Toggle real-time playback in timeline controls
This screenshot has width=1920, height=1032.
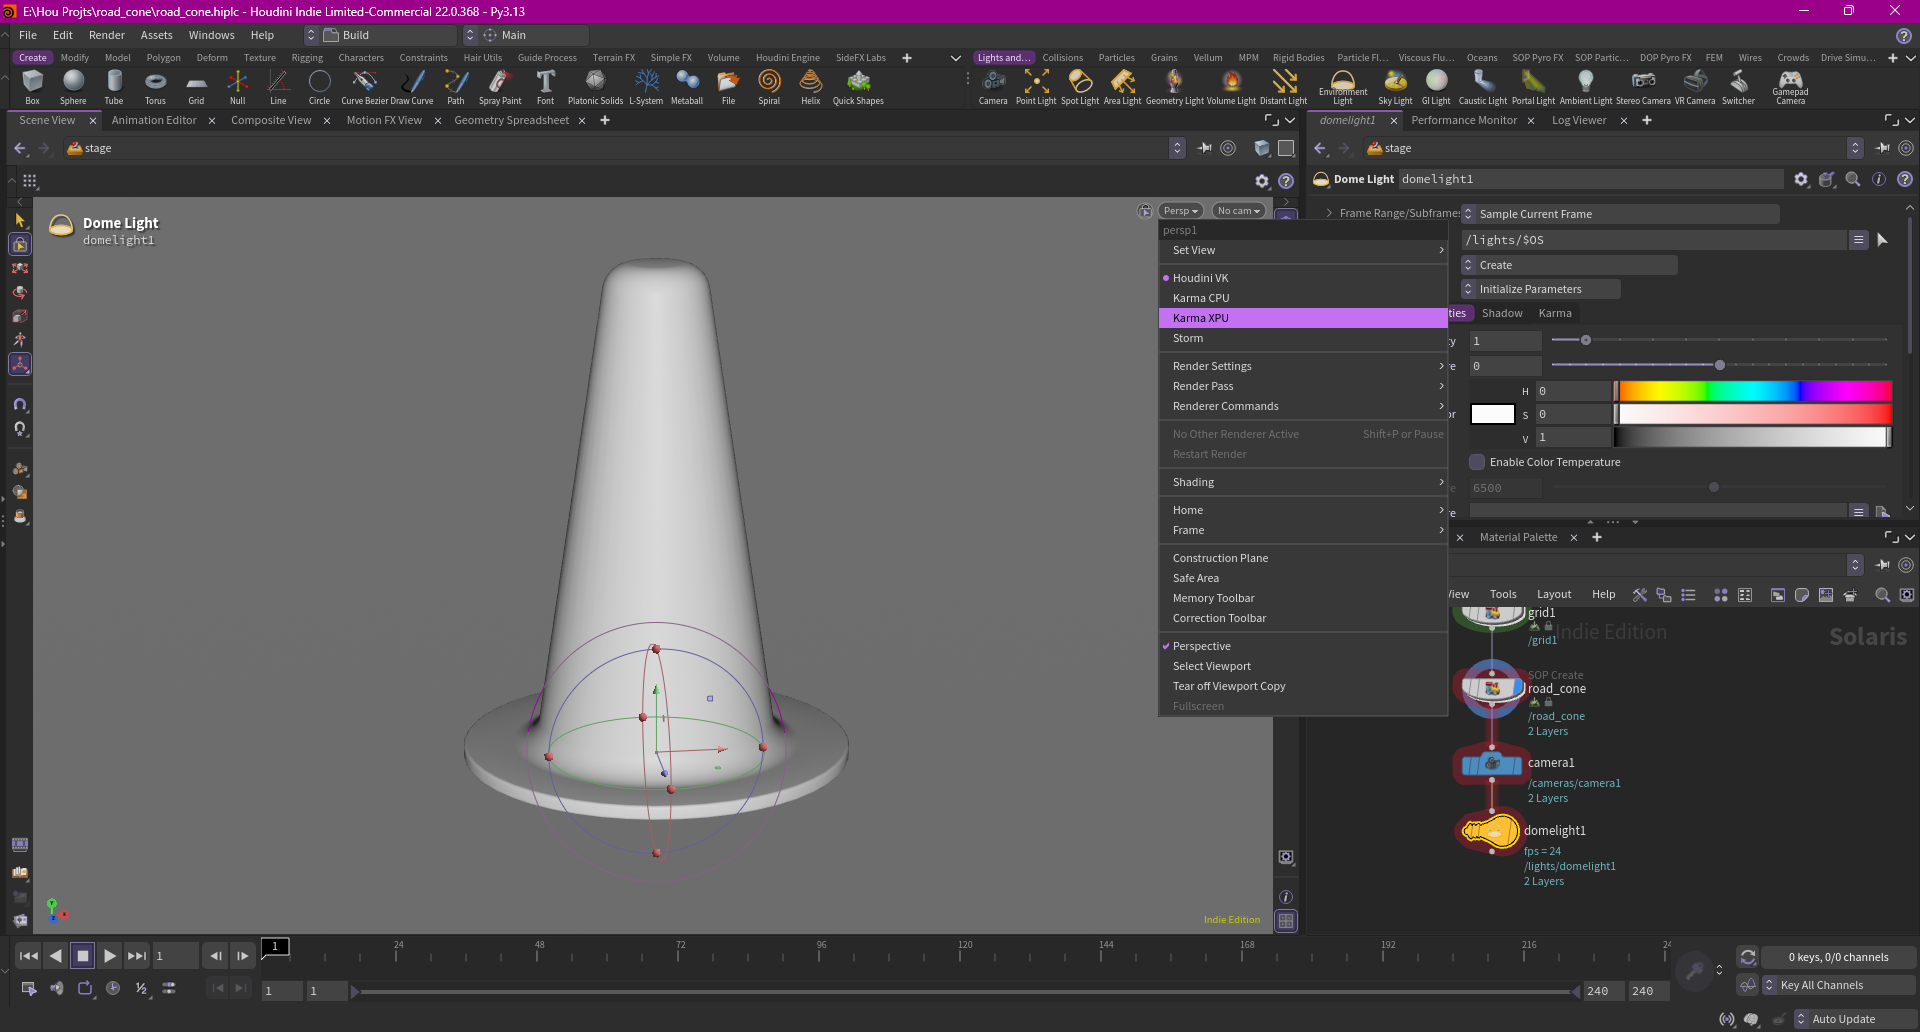pyautogui.click(x=113, y=988)
